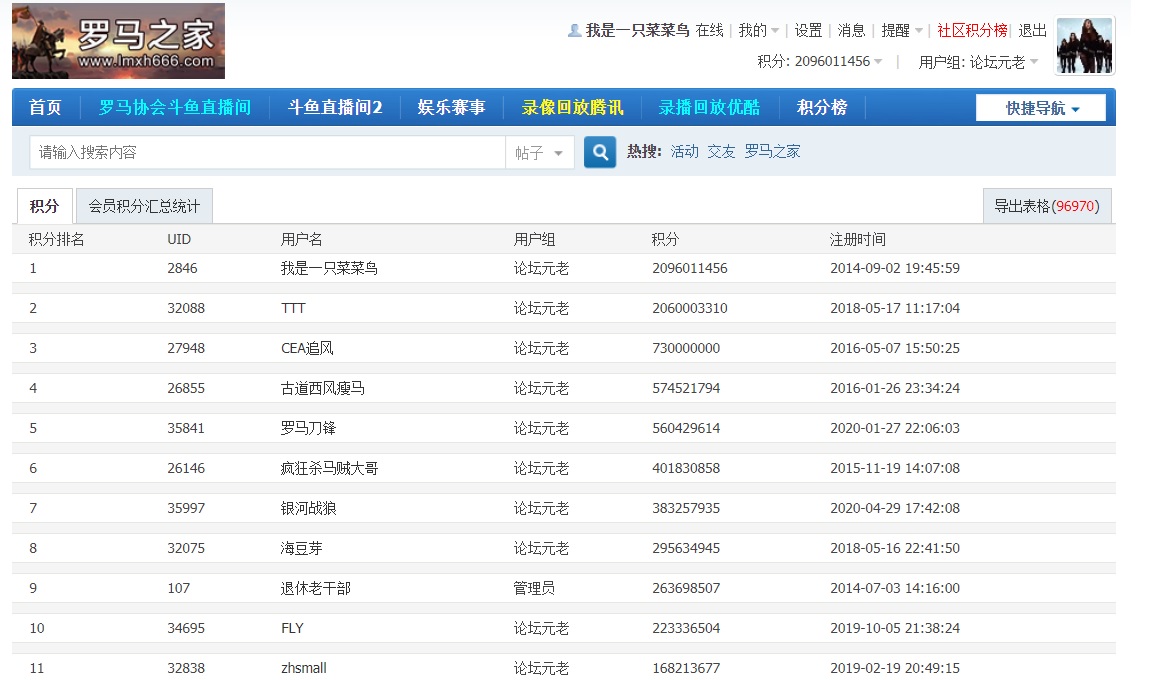1152x680 pixels.
Task: Click the 退出 logout link
Action: click(1032, 31)
